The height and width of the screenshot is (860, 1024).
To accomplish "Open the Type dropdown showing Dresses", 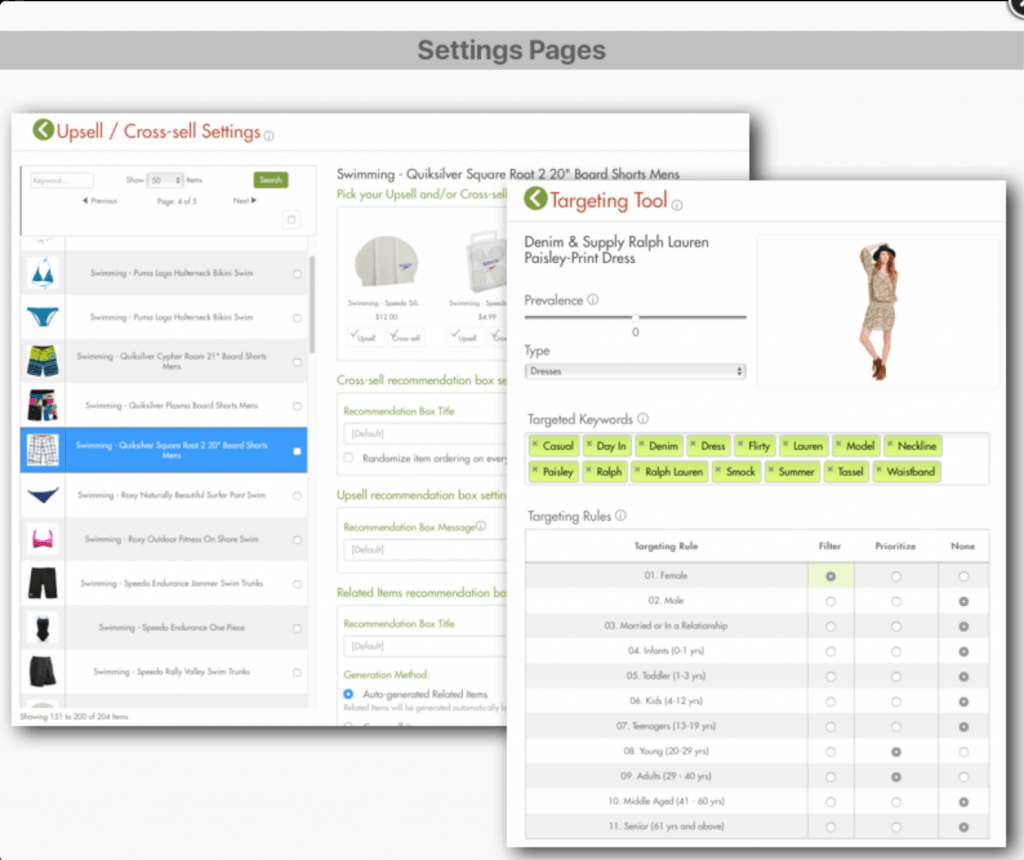I will [635, 371].
